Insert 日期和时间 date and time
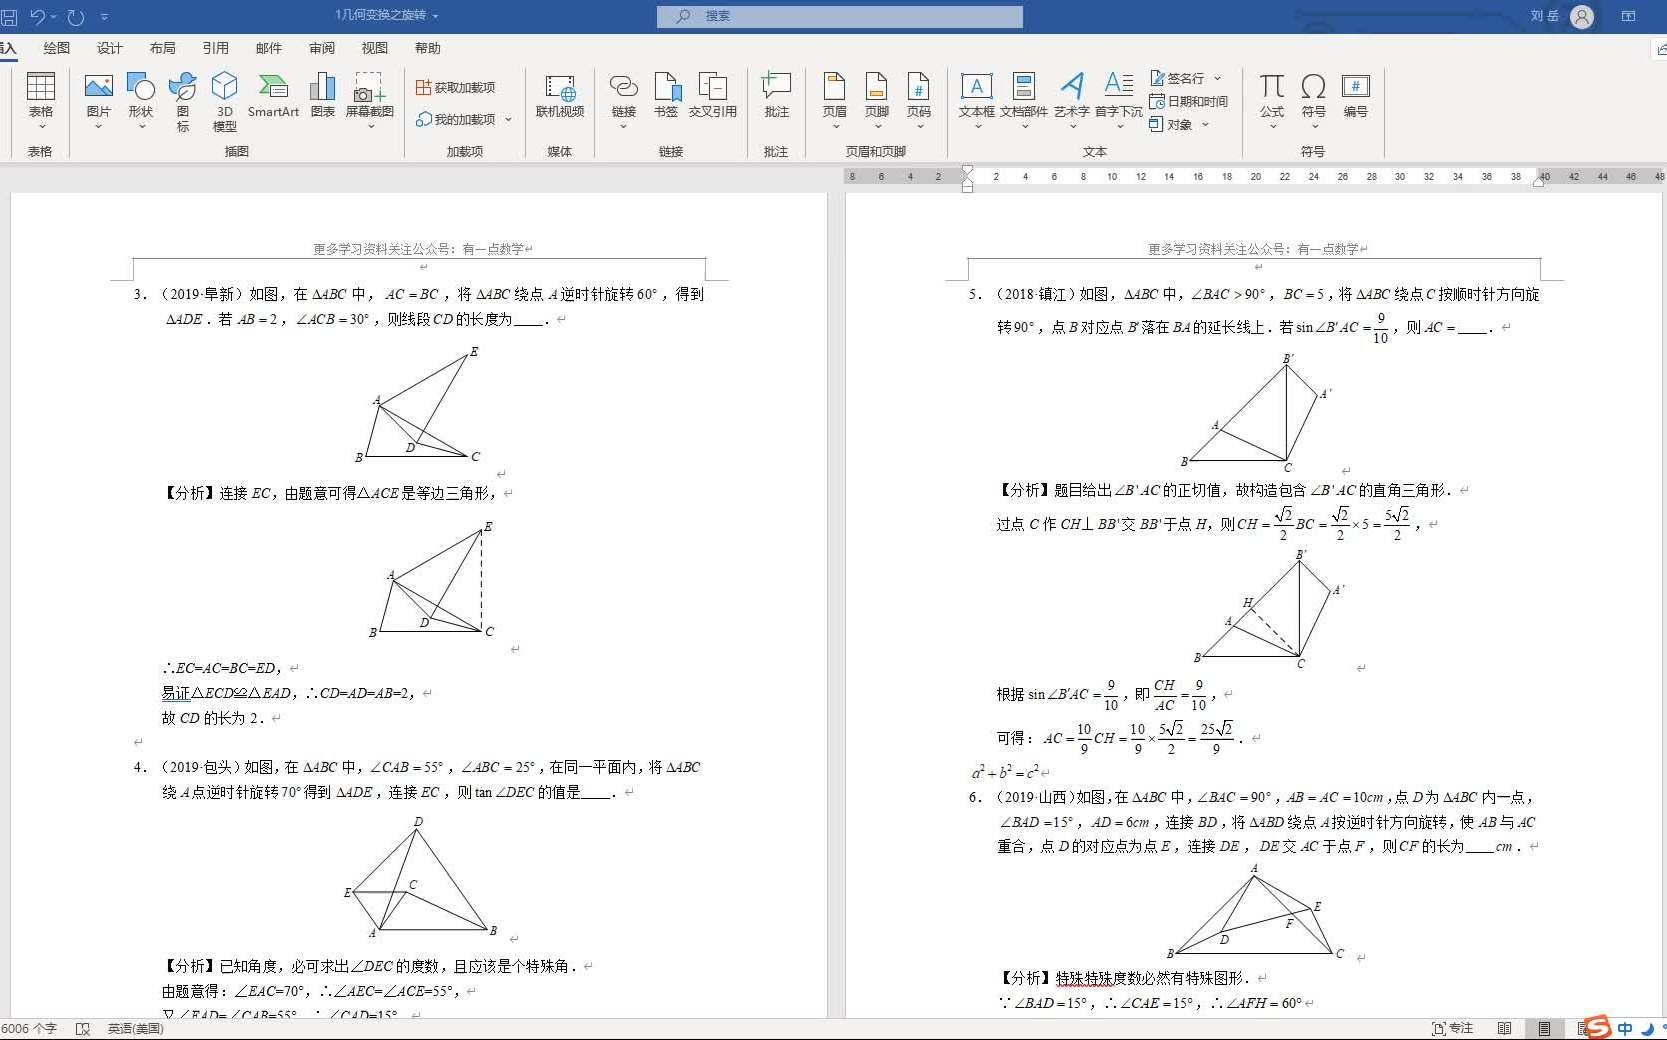 tap(1188, 101)
